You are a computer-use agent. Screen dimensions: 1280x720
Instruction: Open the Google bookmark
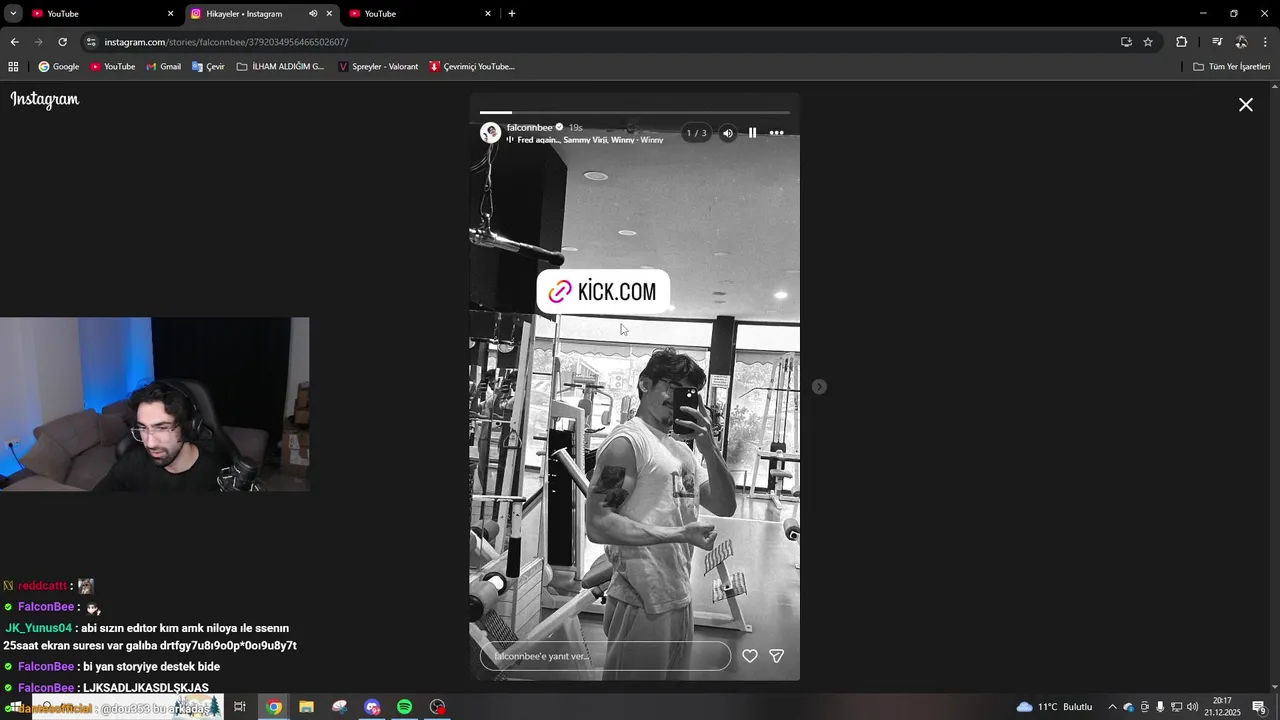pos(59,67)
